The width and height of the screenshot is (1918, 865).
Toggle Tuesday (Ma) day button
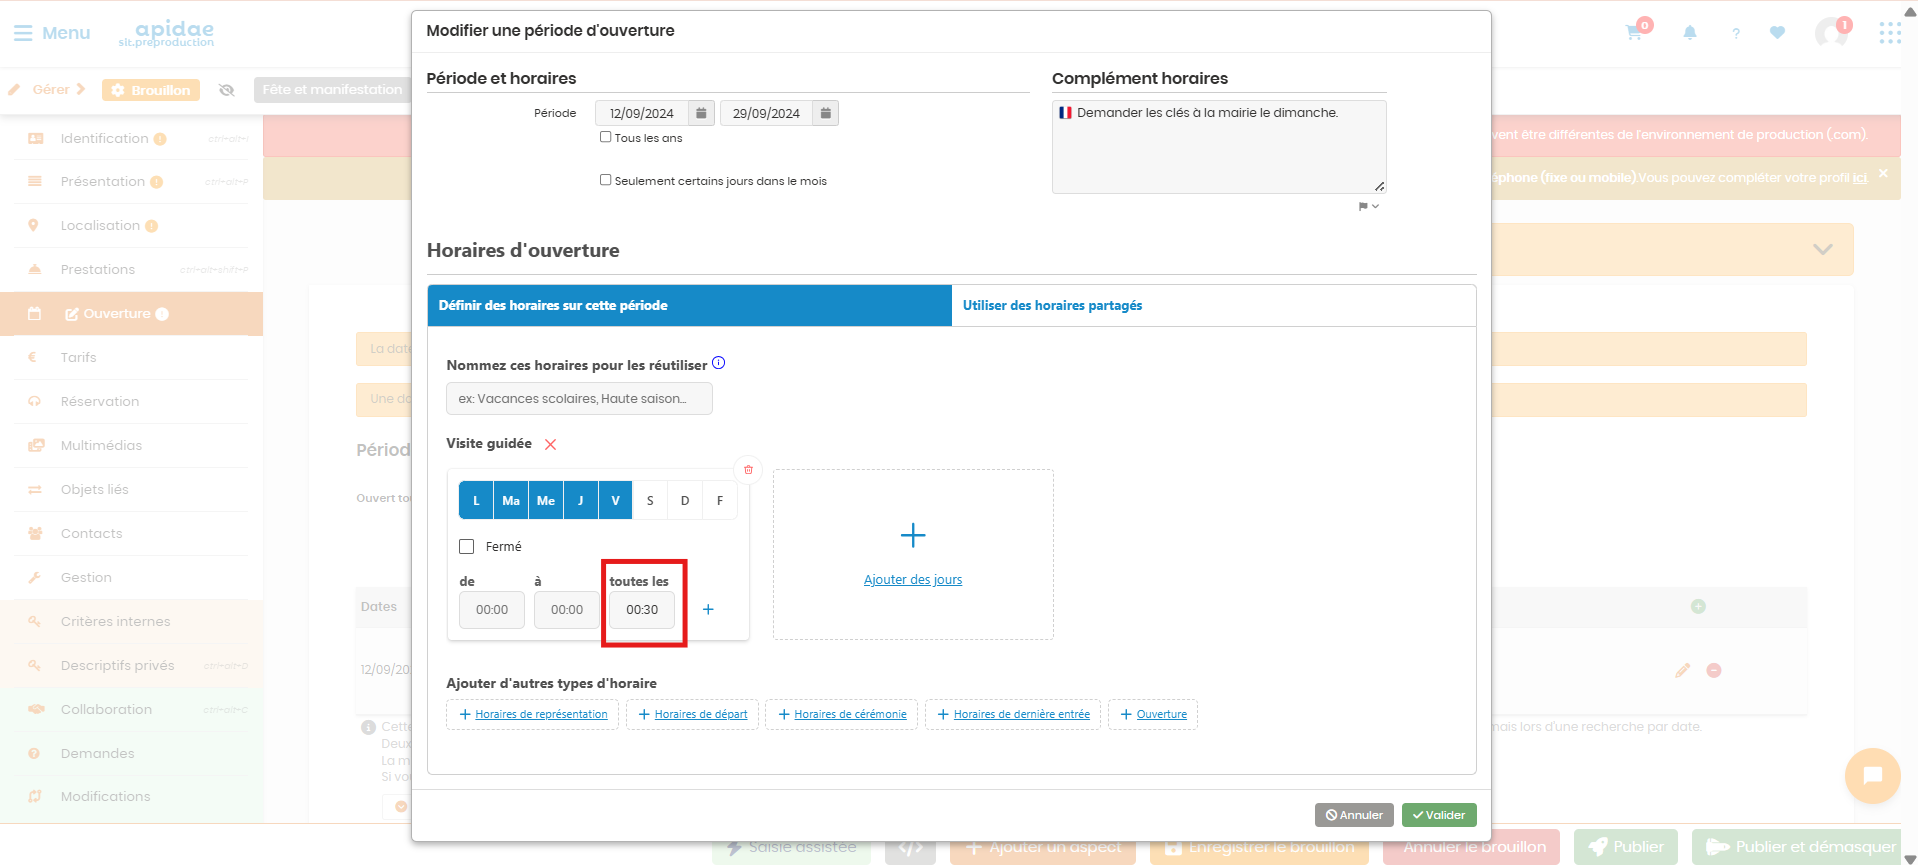click(511, 500)
